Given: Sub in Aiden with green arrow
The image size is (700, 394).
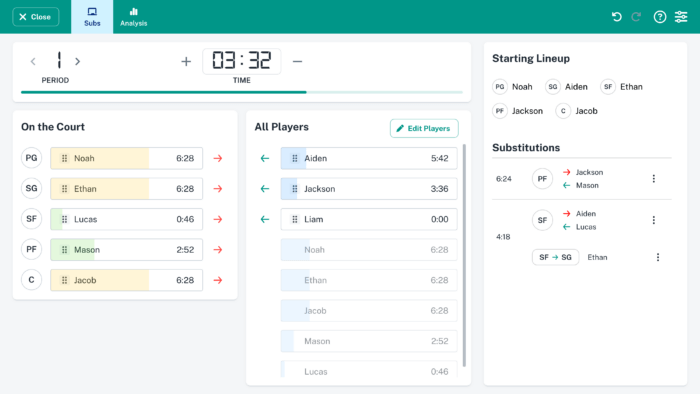Looking at the screenshot, I should pos(265,158).
